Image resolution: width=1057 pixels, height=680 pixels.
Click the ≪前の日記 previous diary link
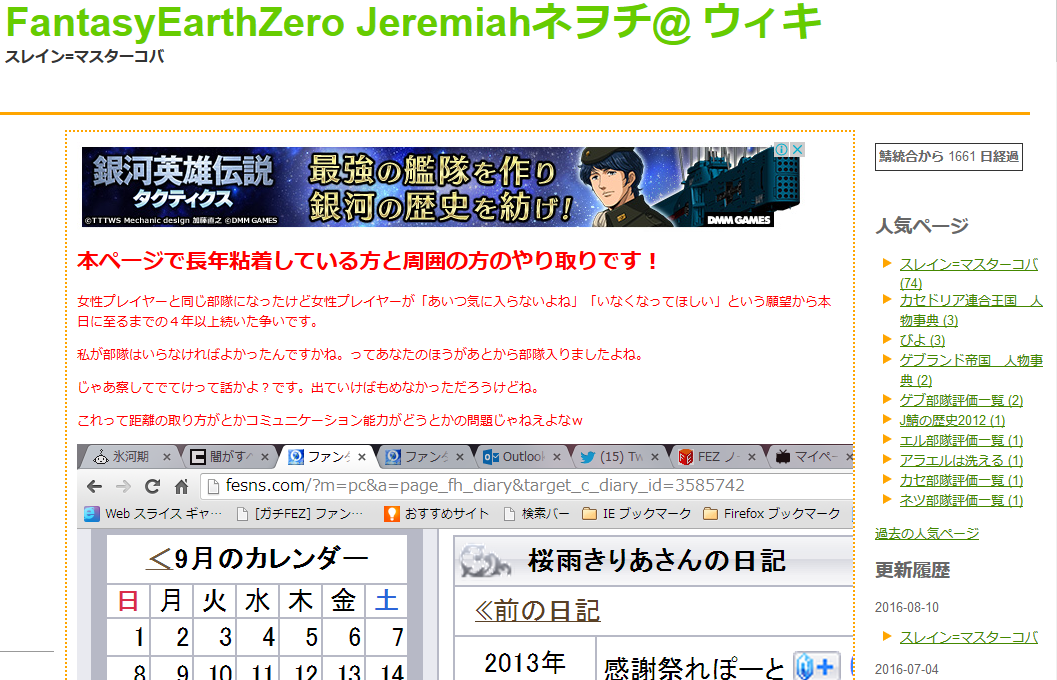pyautogui.click(x=538, y=610)
